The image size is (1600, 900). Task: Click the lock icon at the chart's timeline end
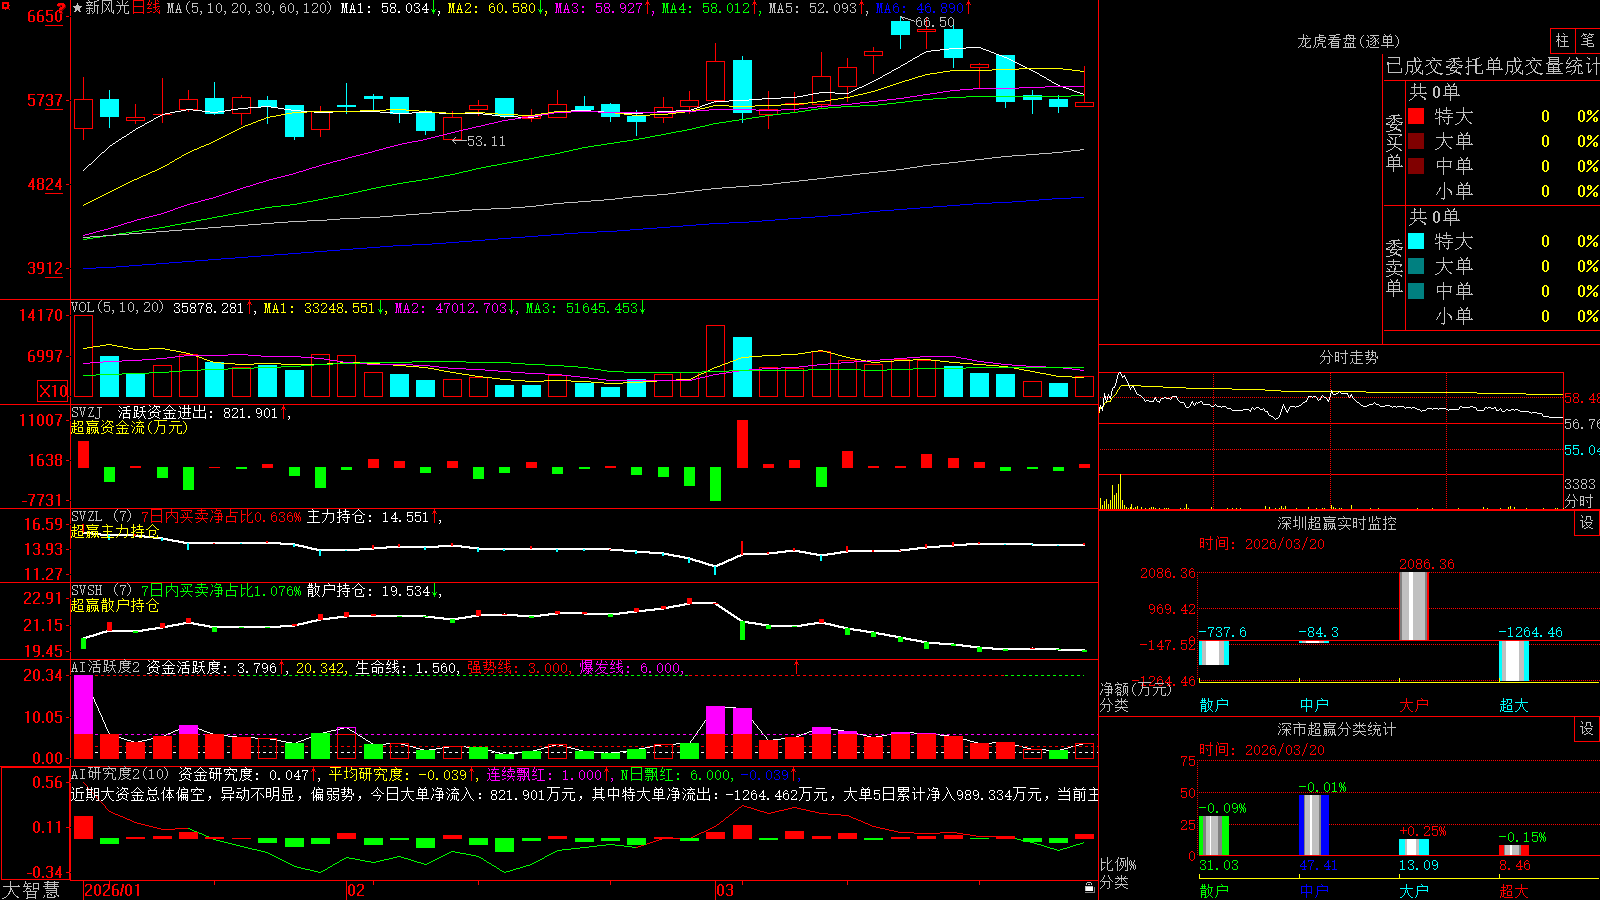[x=1090, y=888]
